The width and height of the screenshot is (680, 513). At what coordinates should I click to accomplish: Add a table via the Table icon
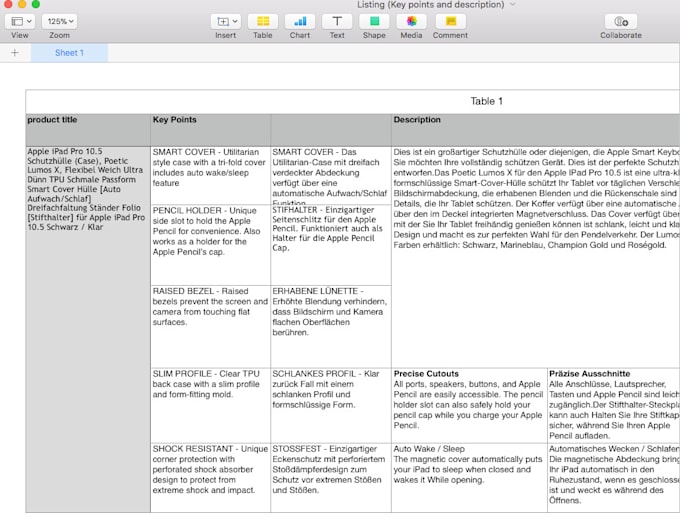pyautogui.click(x=263, y=21)
